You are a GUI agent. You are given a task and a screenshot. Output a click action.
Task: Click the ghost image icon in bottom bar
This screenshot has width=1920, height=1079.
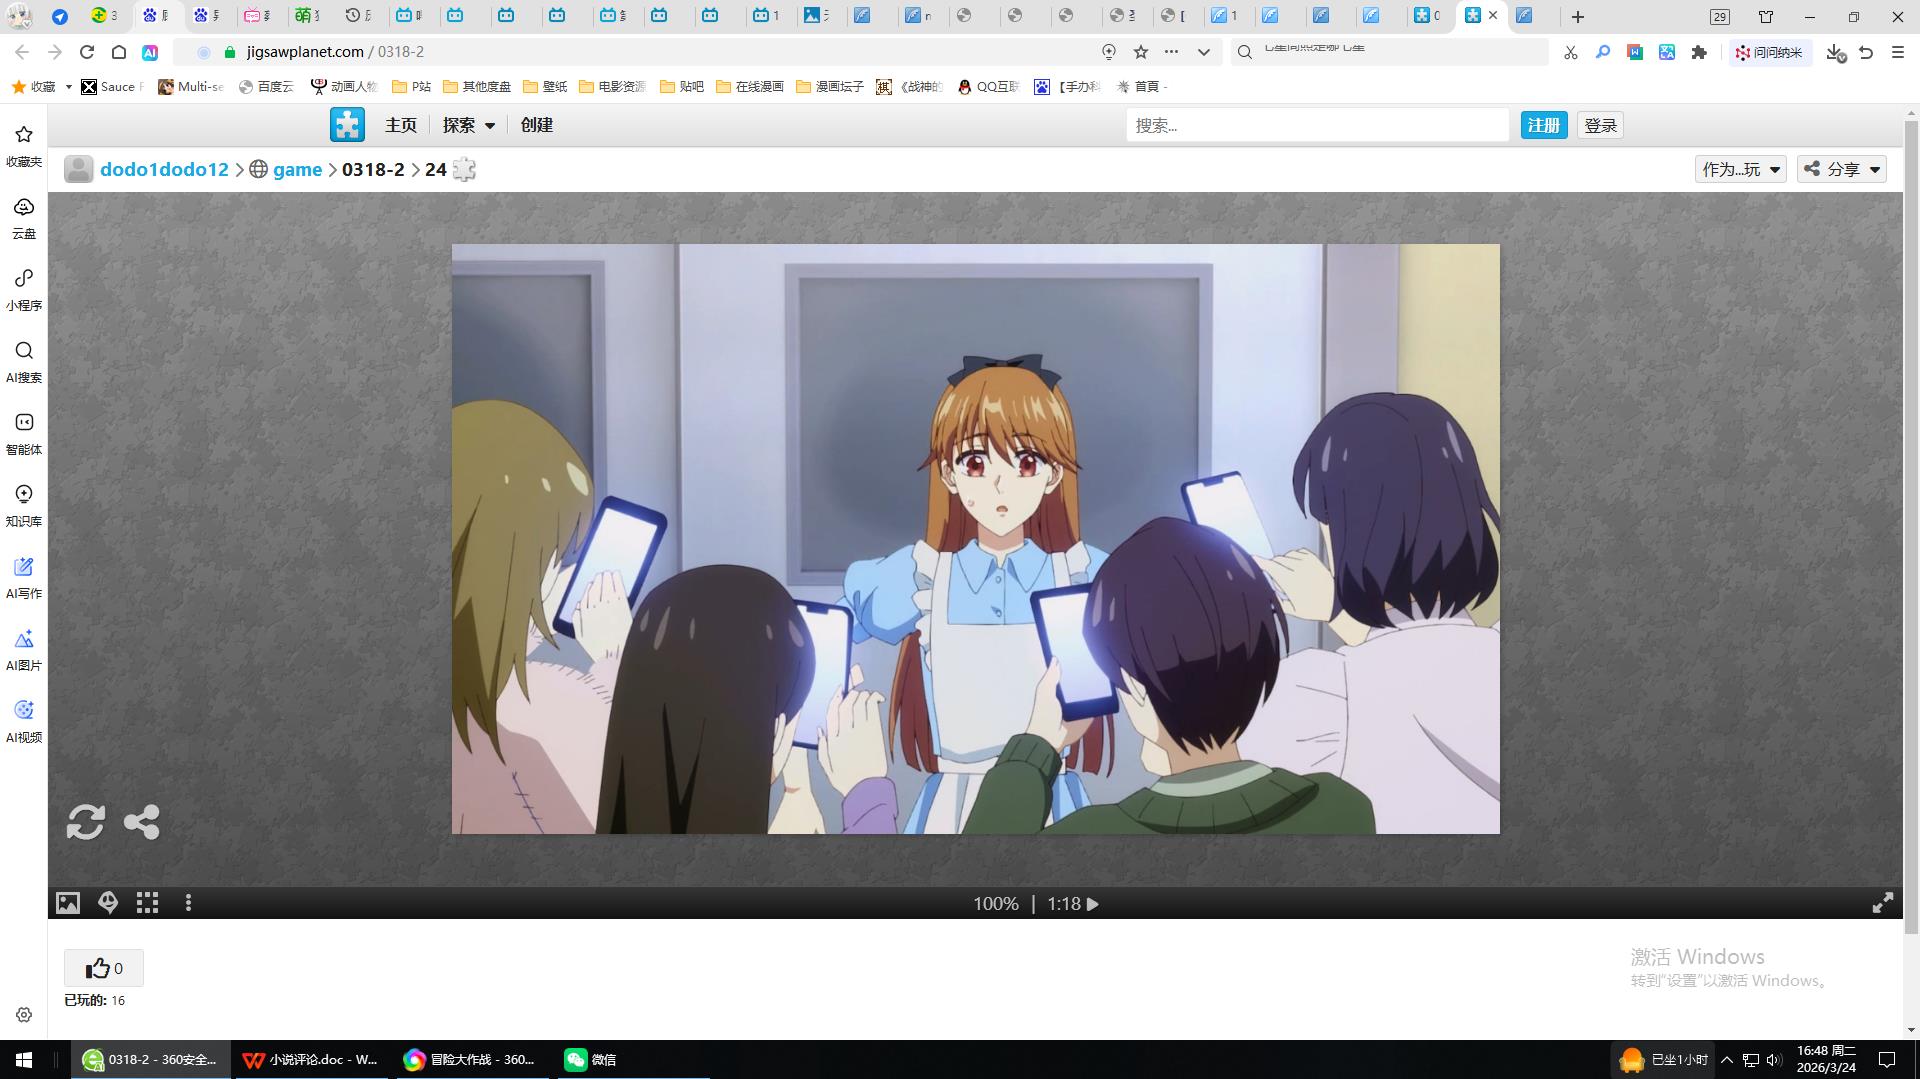(x=108, y=904)
